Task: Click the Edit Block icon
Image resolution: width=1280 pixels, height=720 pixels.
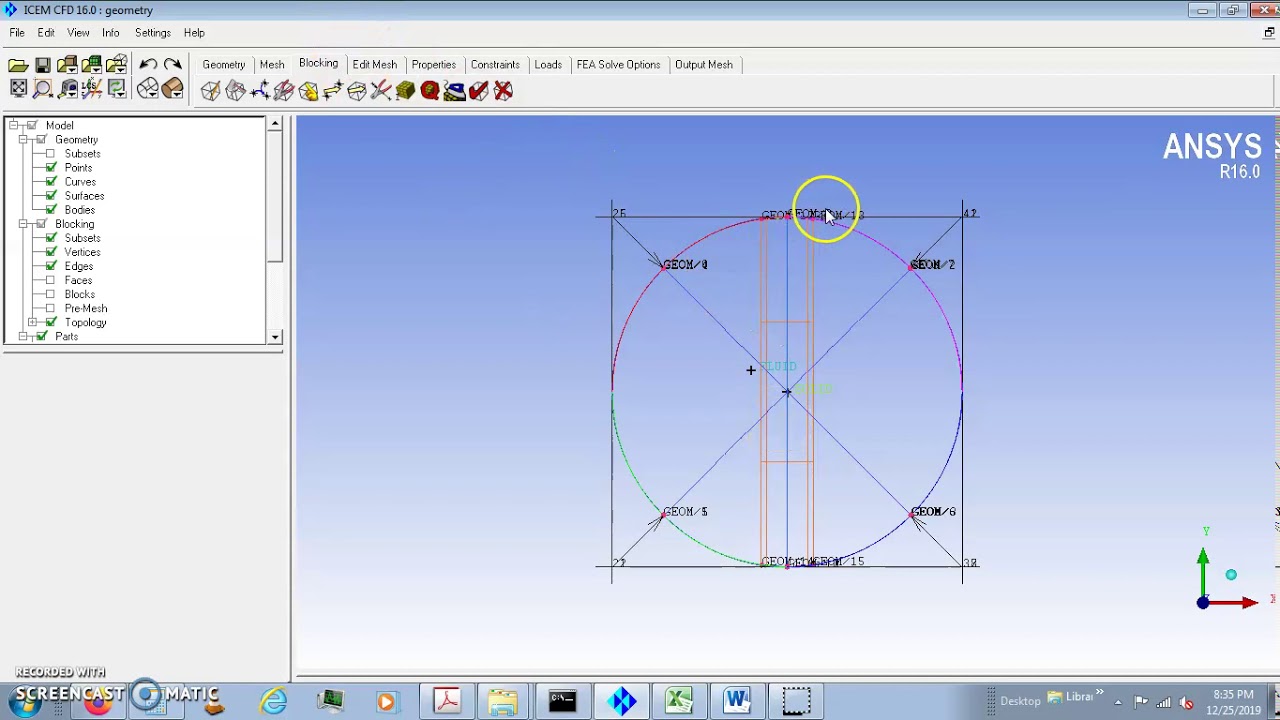Action: [x=284, y=91]
